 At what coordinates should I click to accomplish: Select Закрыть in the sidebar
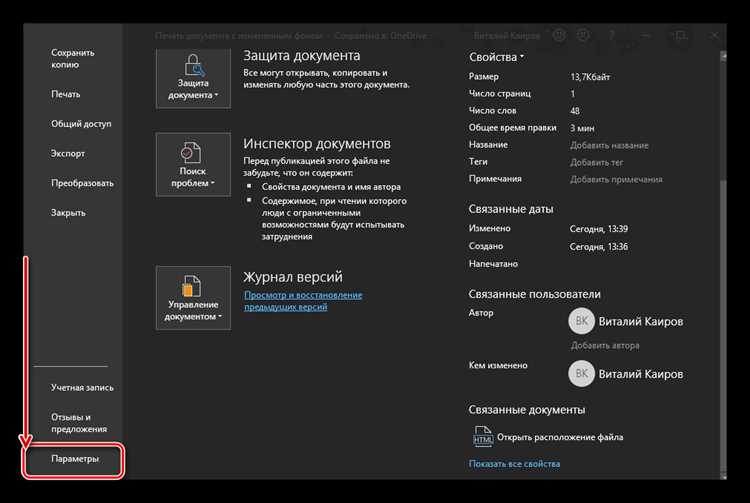click(x=68, y=213)
